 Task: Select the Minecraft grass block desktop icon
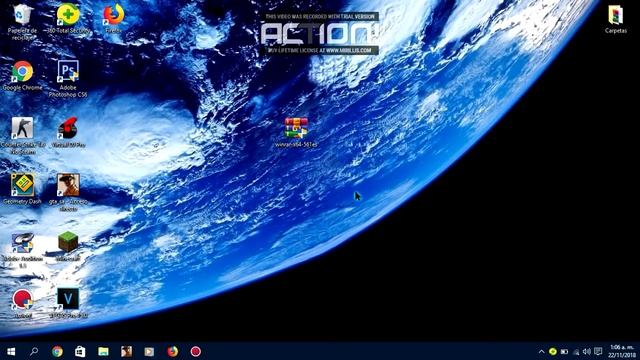pyautogui.click(x=68, y=247)
